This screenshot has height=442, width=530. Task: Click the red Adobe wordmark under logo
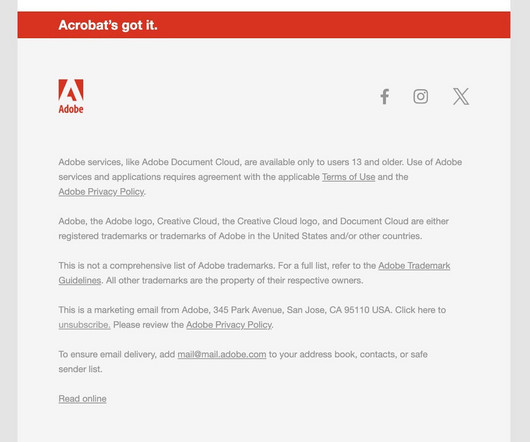click(71, 109)
